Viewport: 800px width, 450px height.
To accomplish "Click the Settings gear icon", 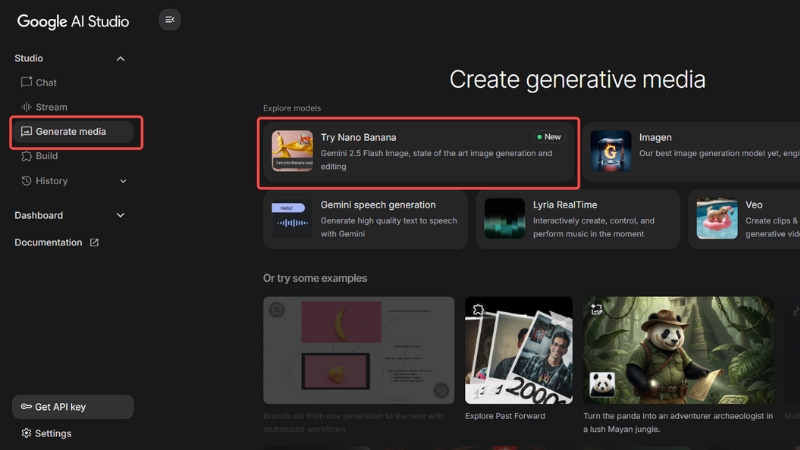I will click(x=27, y=433).
